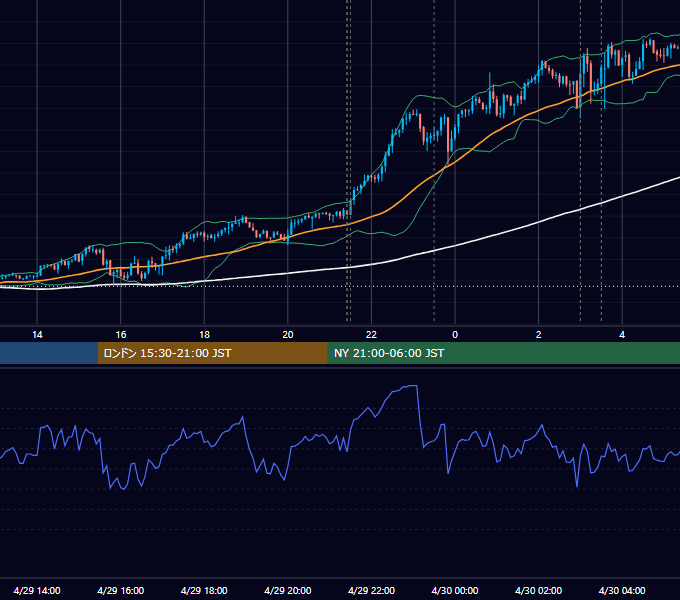Click the 4/30 04:00 date label
680x600 pixels.
tap(622, 590)
